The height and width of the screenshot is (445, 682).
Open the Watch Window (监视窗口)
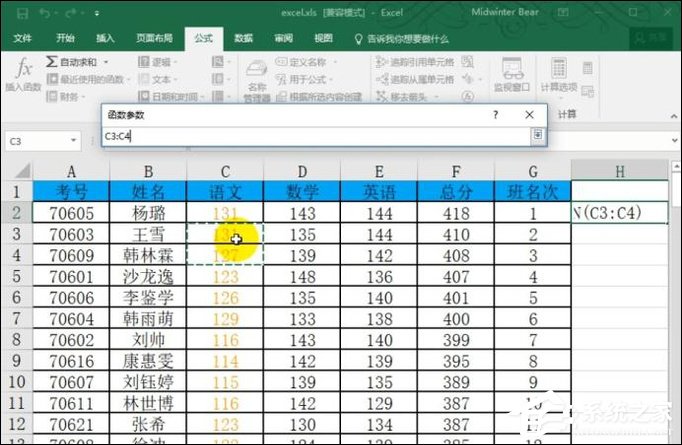[x=512, y=74]
